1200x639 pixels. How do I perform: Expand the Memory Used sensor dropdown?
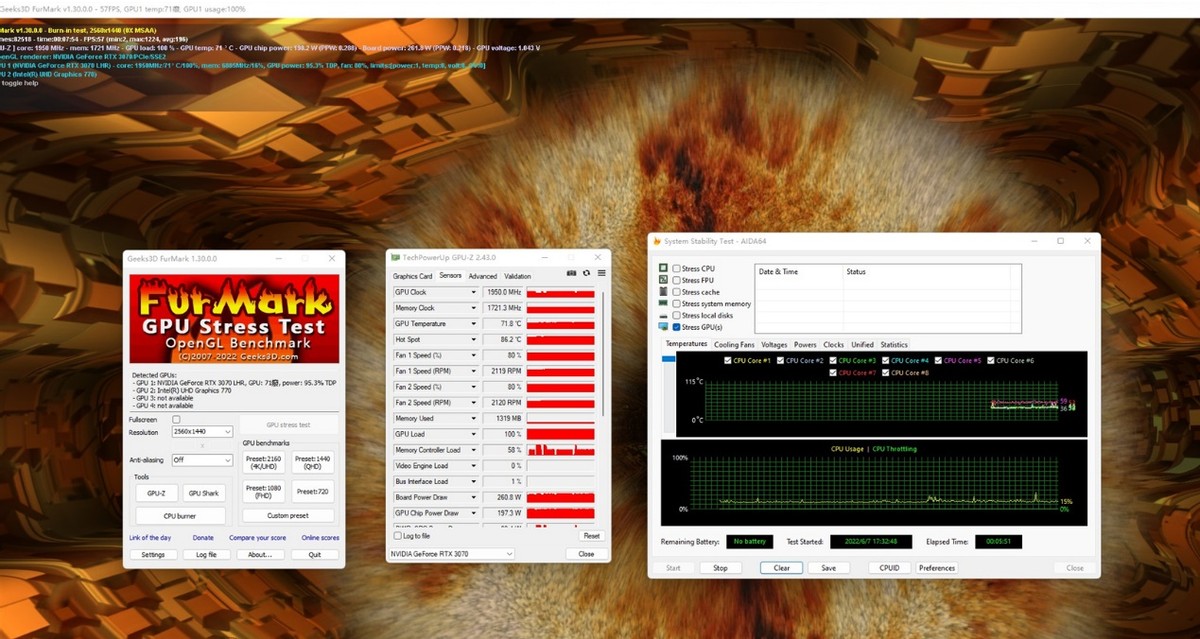tap(474, 418)
